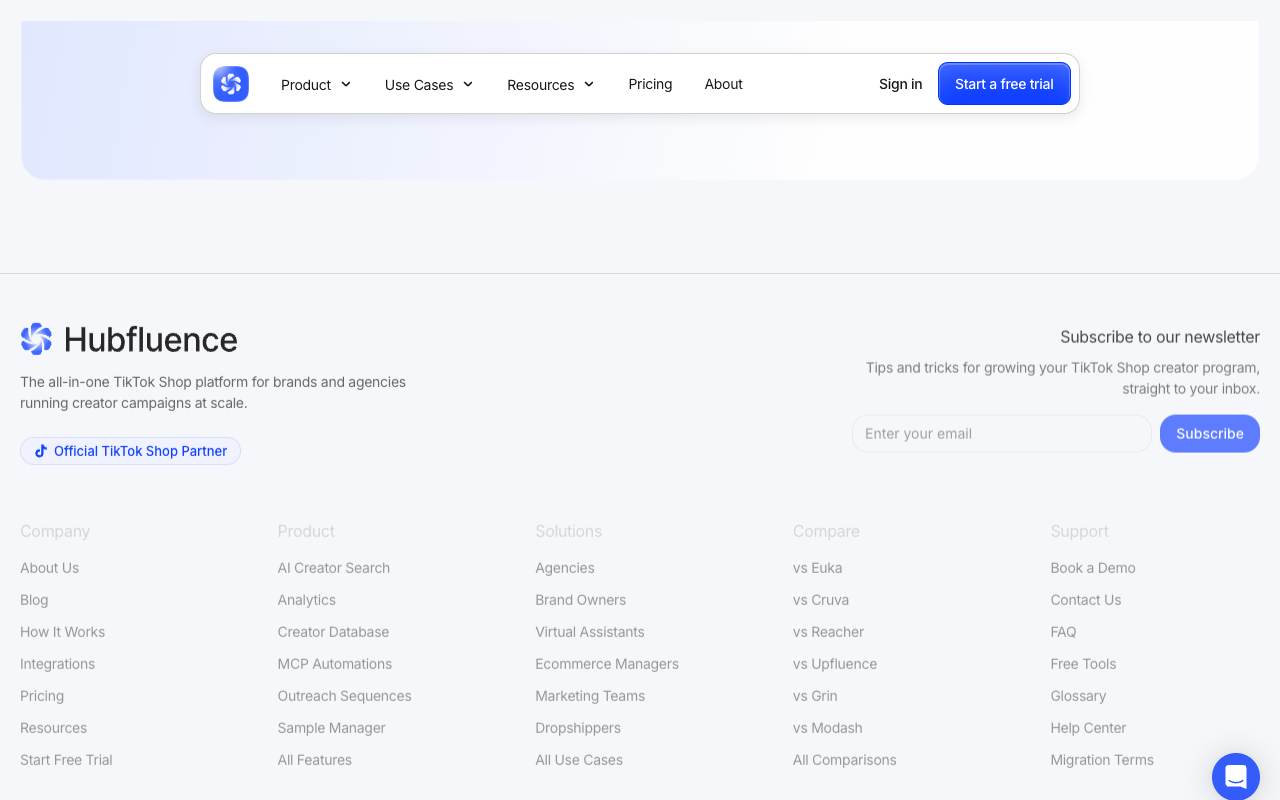Viewport: 1280px width, 800px height.
Task: Open Virtual Assistants link
Action: click(590, 632)
